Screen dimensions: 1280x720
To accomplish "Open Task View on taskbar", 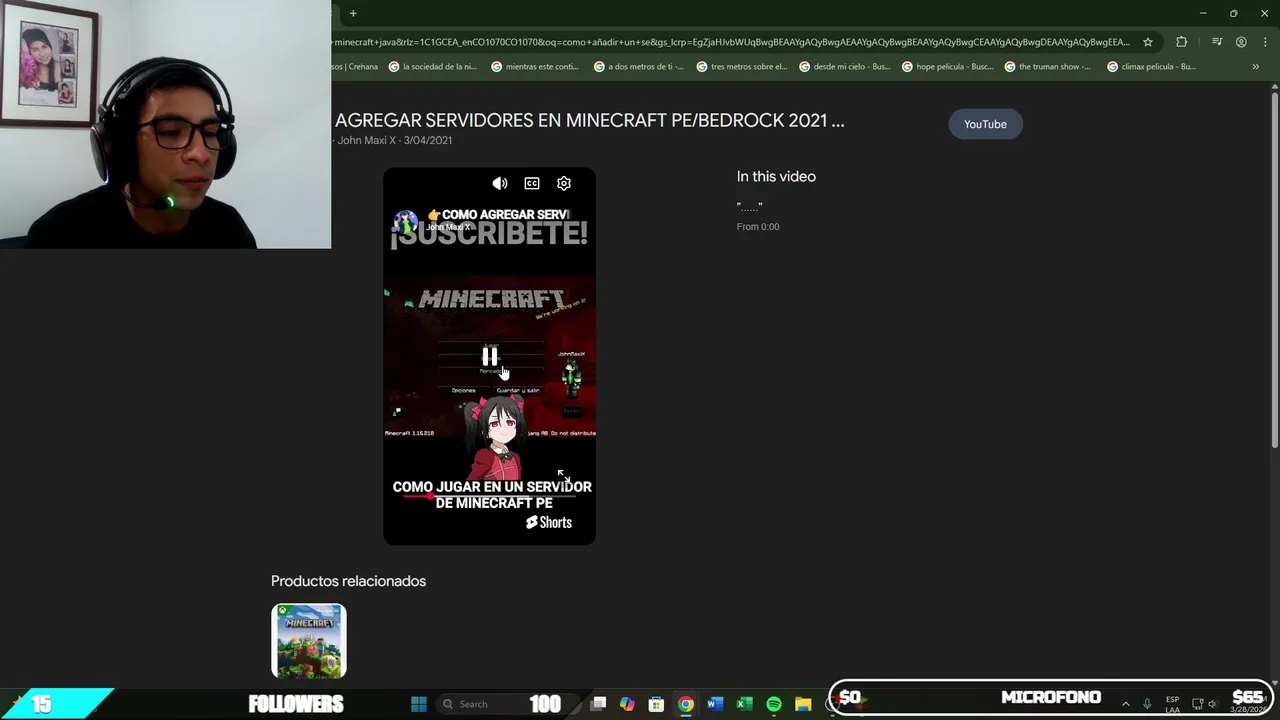I will [598, 704].
